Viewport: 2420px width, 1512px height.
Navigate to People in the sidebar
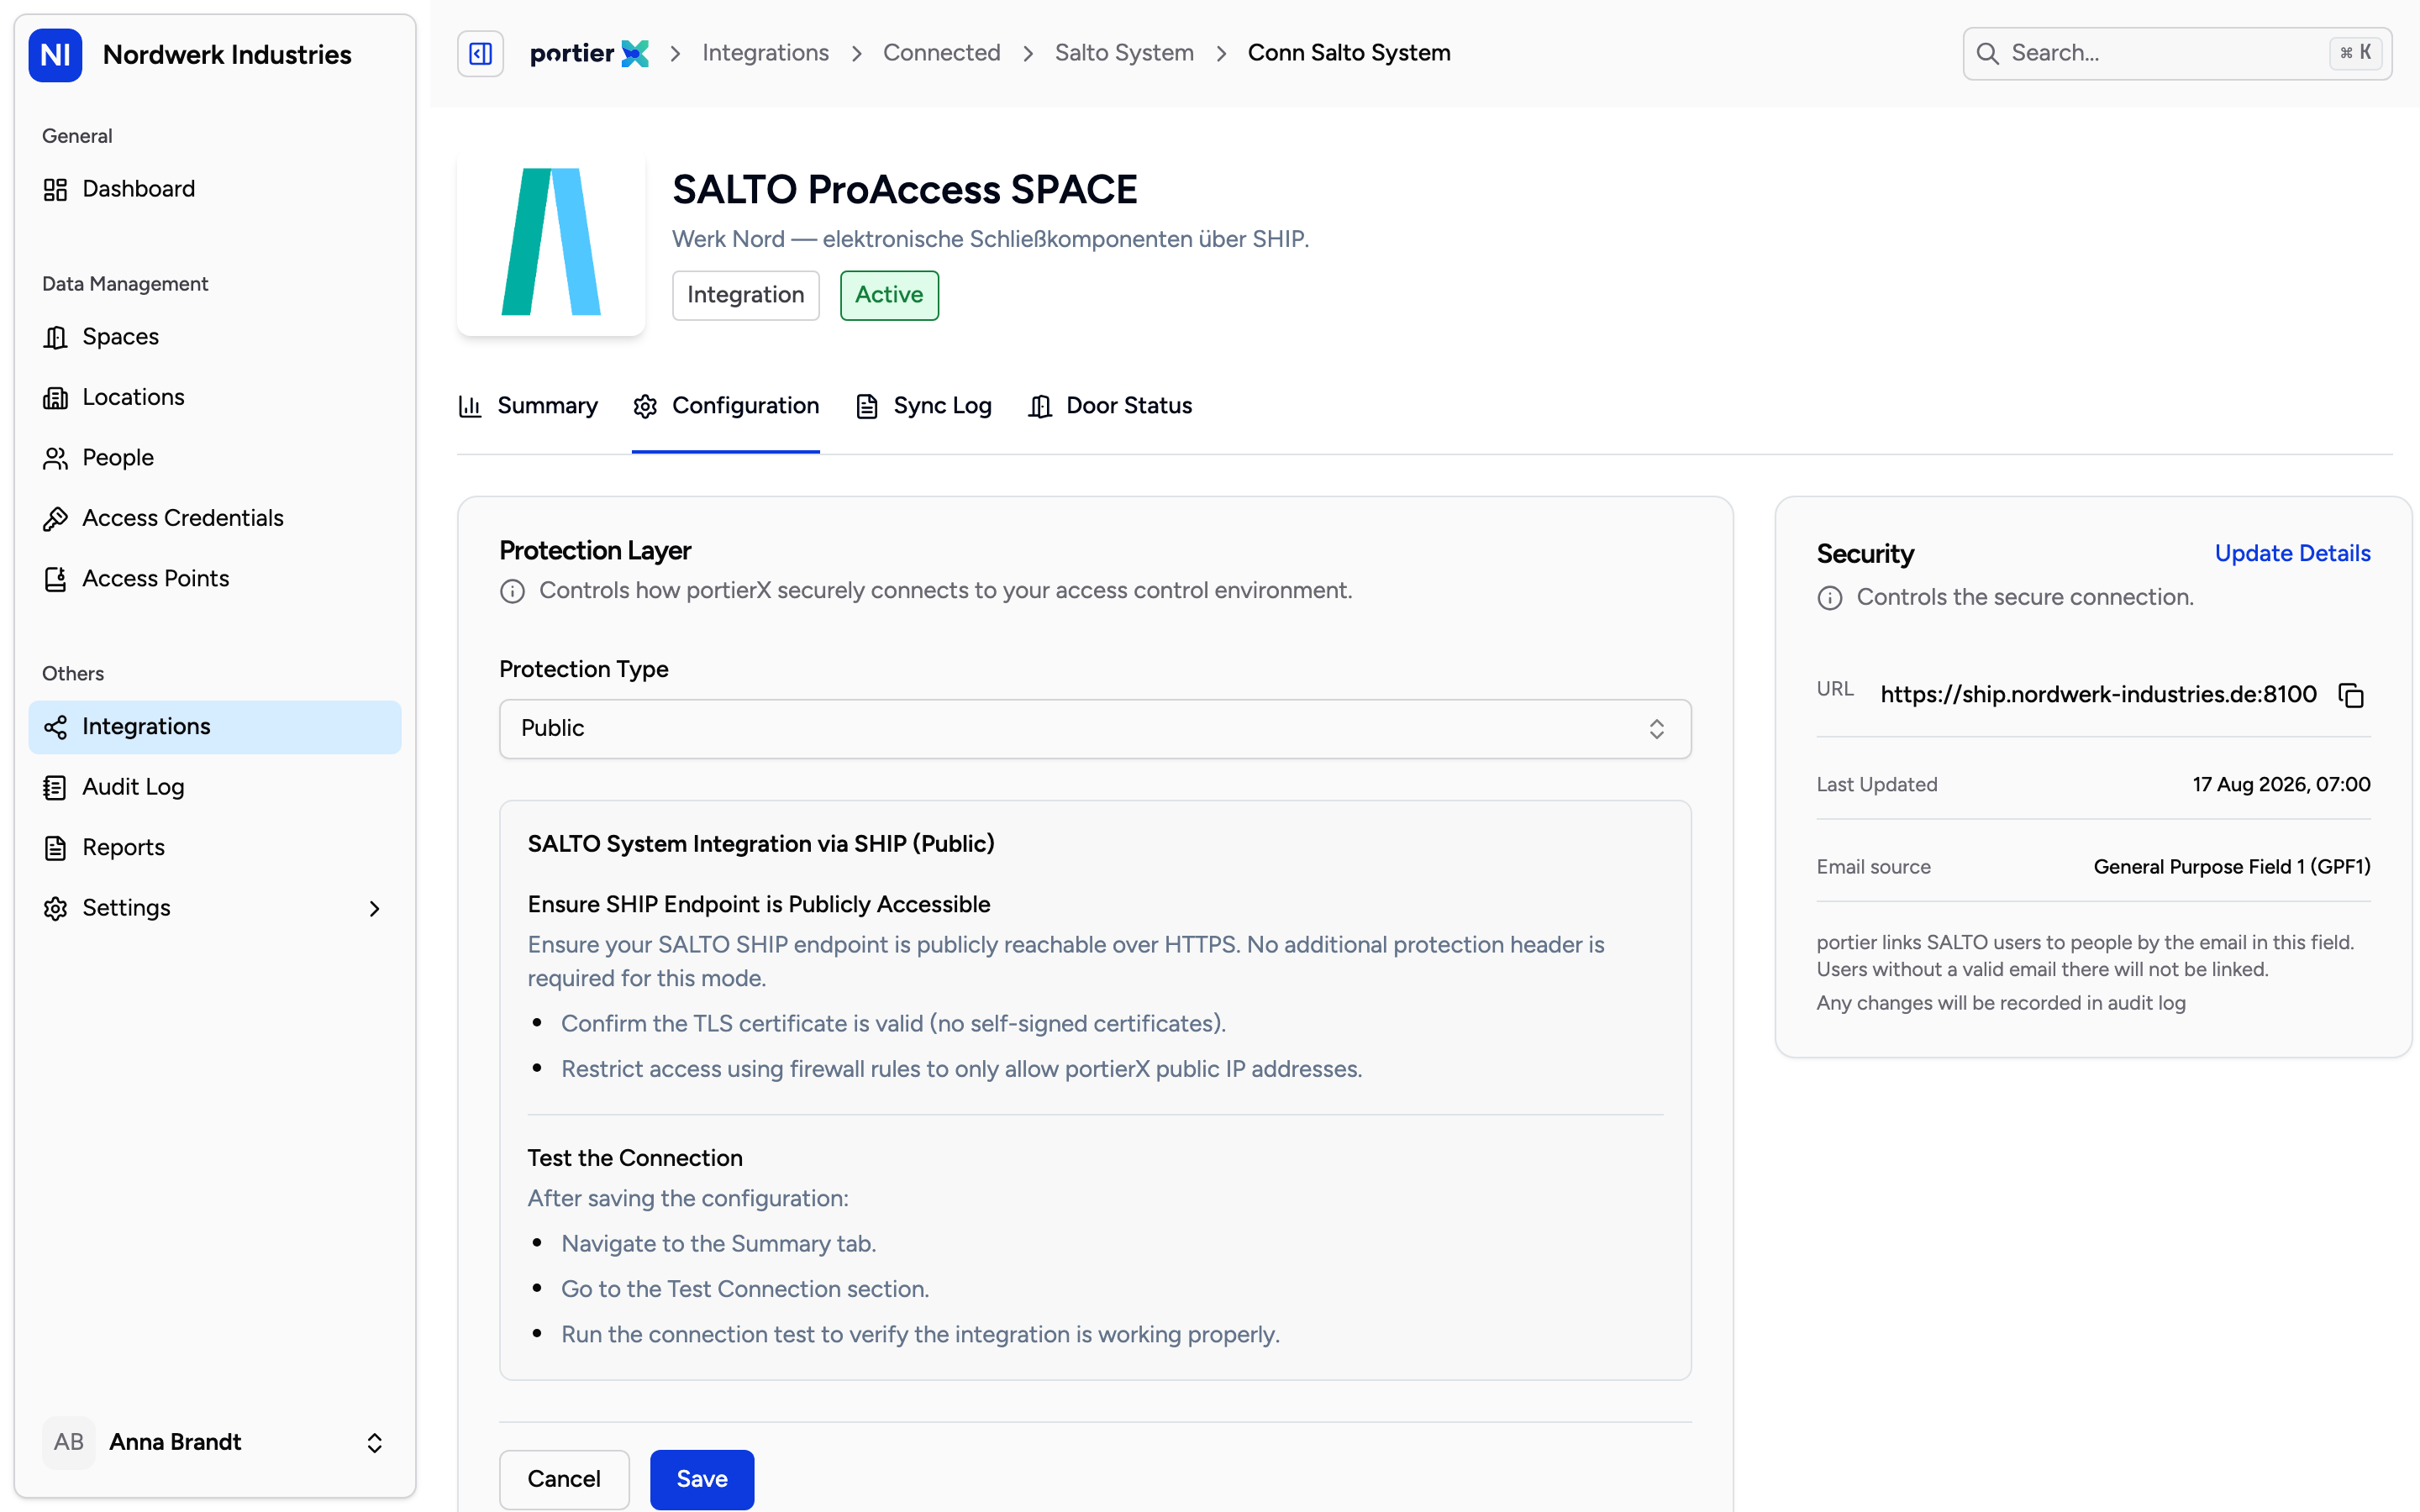pyautogui.click(x=215, y=458)
